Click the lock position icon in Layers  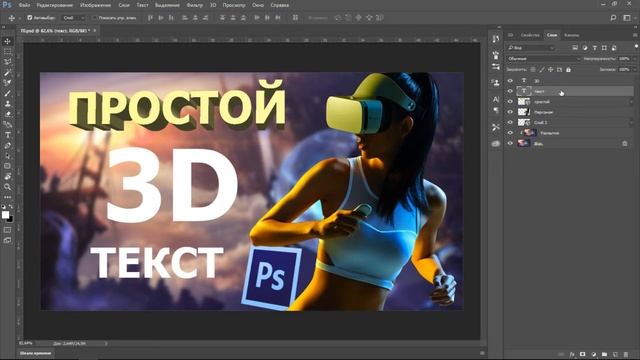551,70
